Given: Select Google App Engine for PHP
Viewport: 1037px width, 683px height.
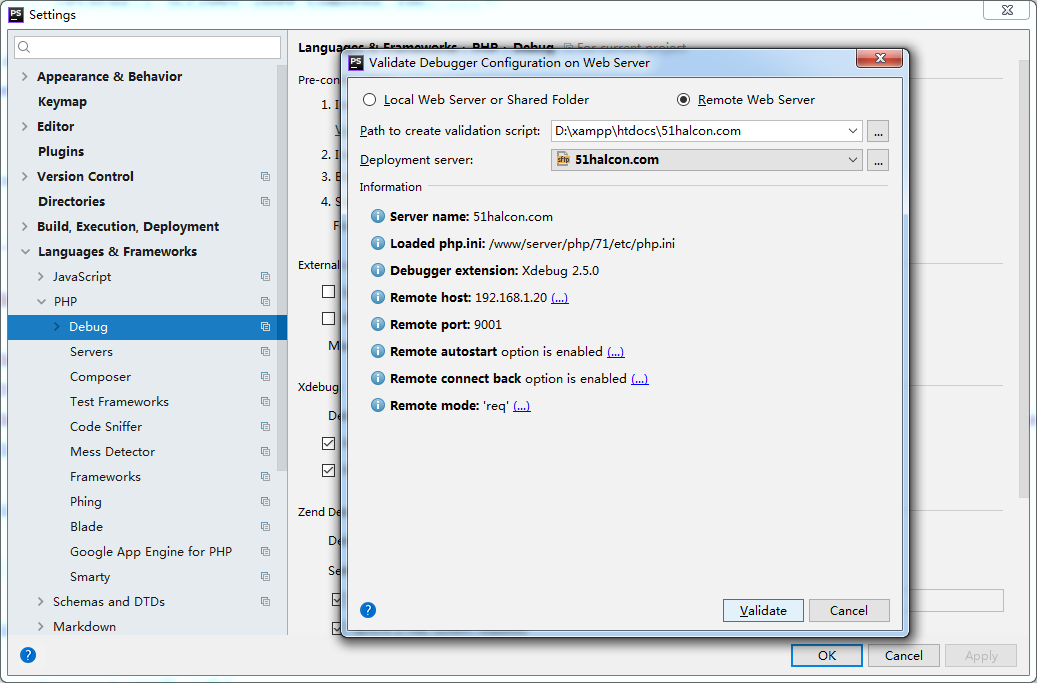Looking at the screenshot, I should click(x=151, y=551).
